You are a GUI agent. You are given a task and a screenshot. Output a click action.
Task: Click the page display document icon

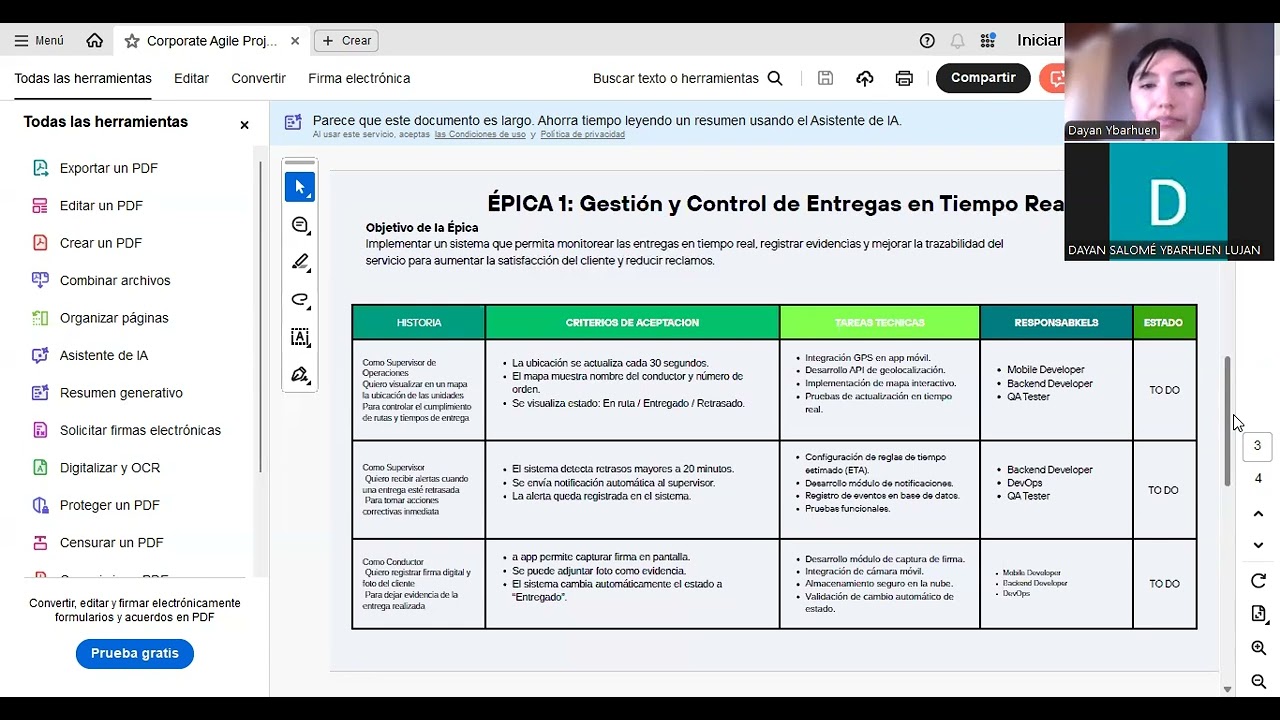tap(1258, 613)
